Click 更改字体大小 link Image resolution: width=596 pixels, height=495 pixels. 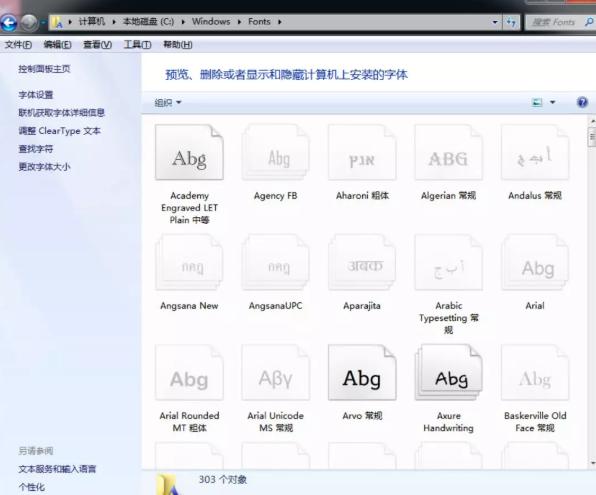point(44,167)
